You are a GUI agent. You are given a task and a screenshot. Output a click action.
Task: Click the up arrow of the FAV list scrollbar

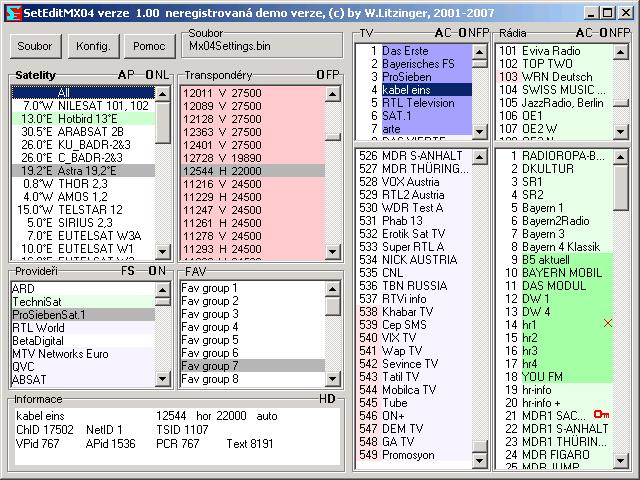(x=333, y=289)
